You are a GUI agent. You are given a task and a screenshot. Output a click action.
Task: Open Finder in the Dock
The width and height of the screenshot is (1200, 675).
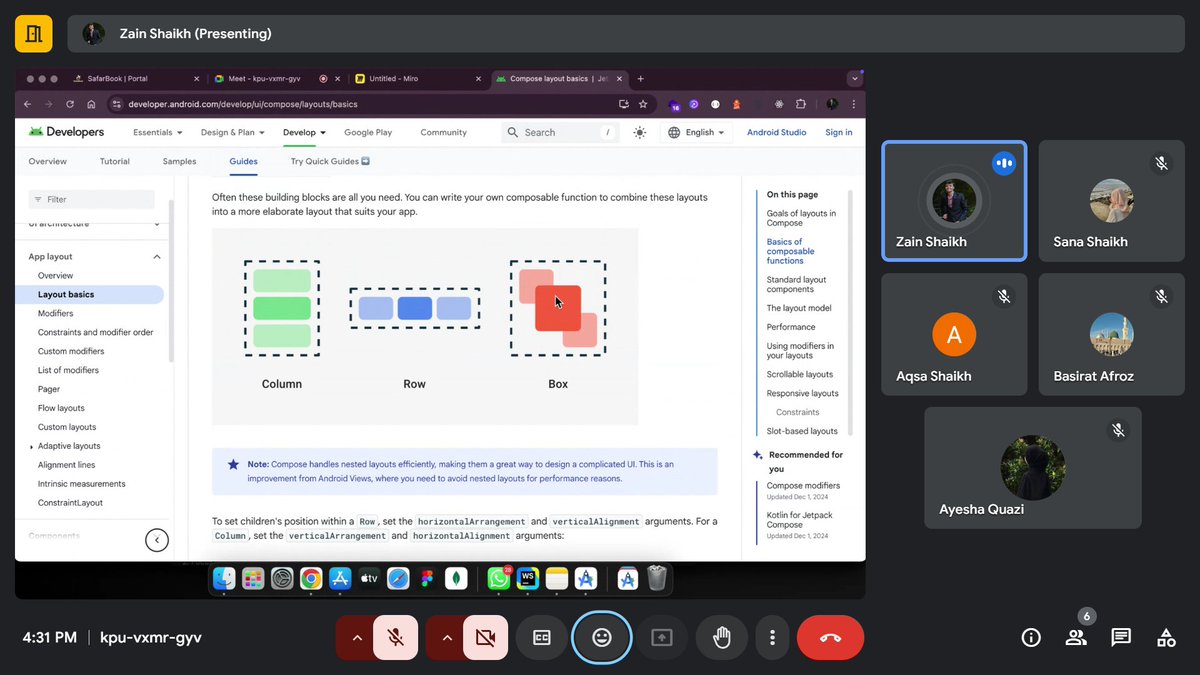click(x=224, y=578)
